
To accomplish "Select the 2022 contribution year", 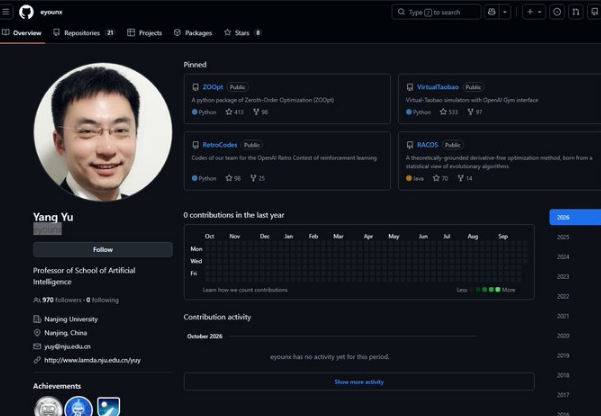I will pos(563,296).
